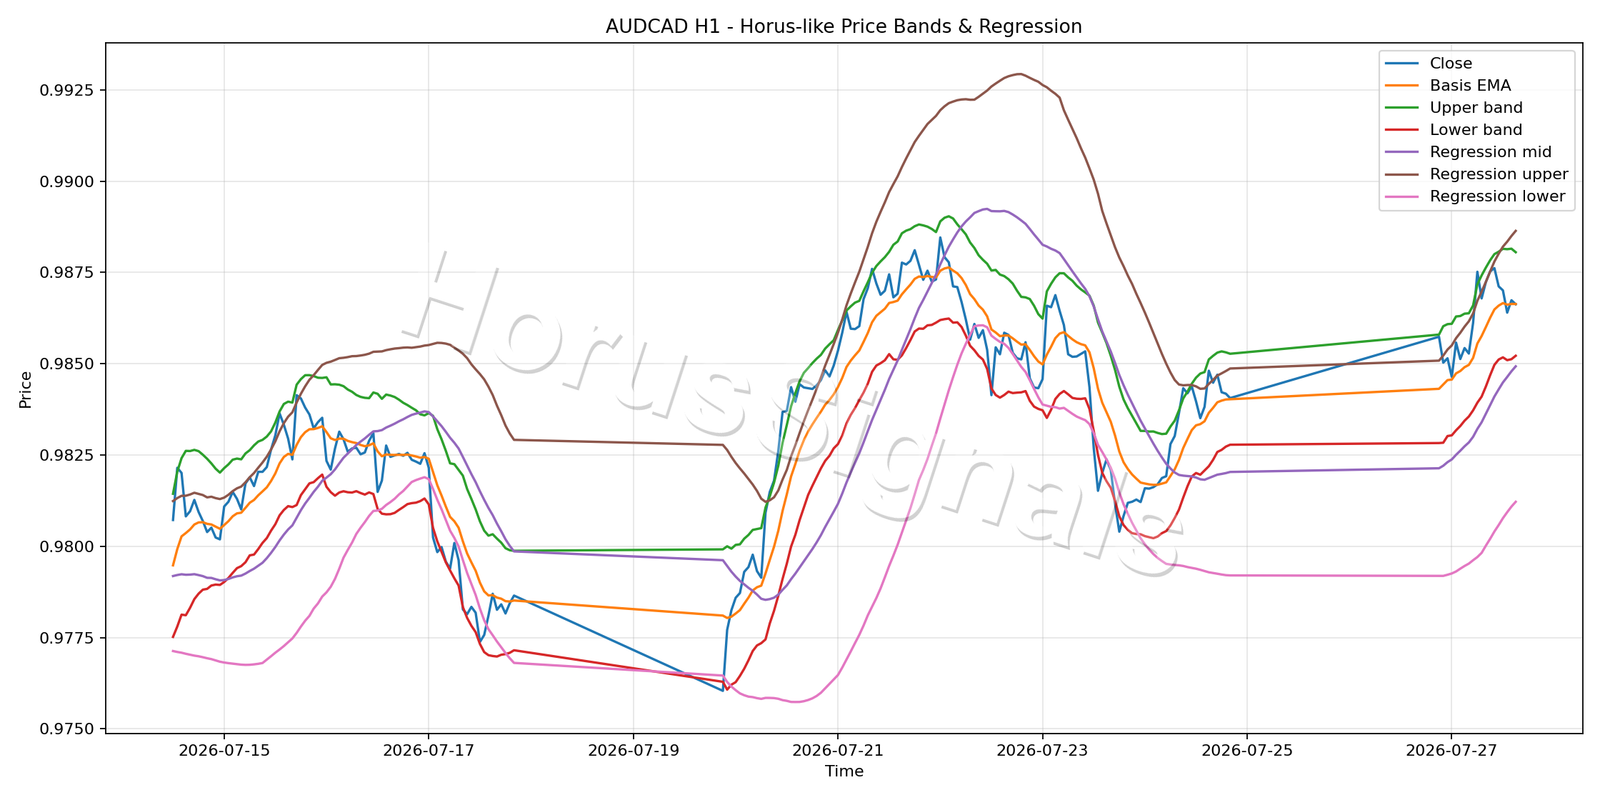Click the peak of the brown Regression upper line
This screenshot has width=1600, height=800.
(x=1018, y=74)
